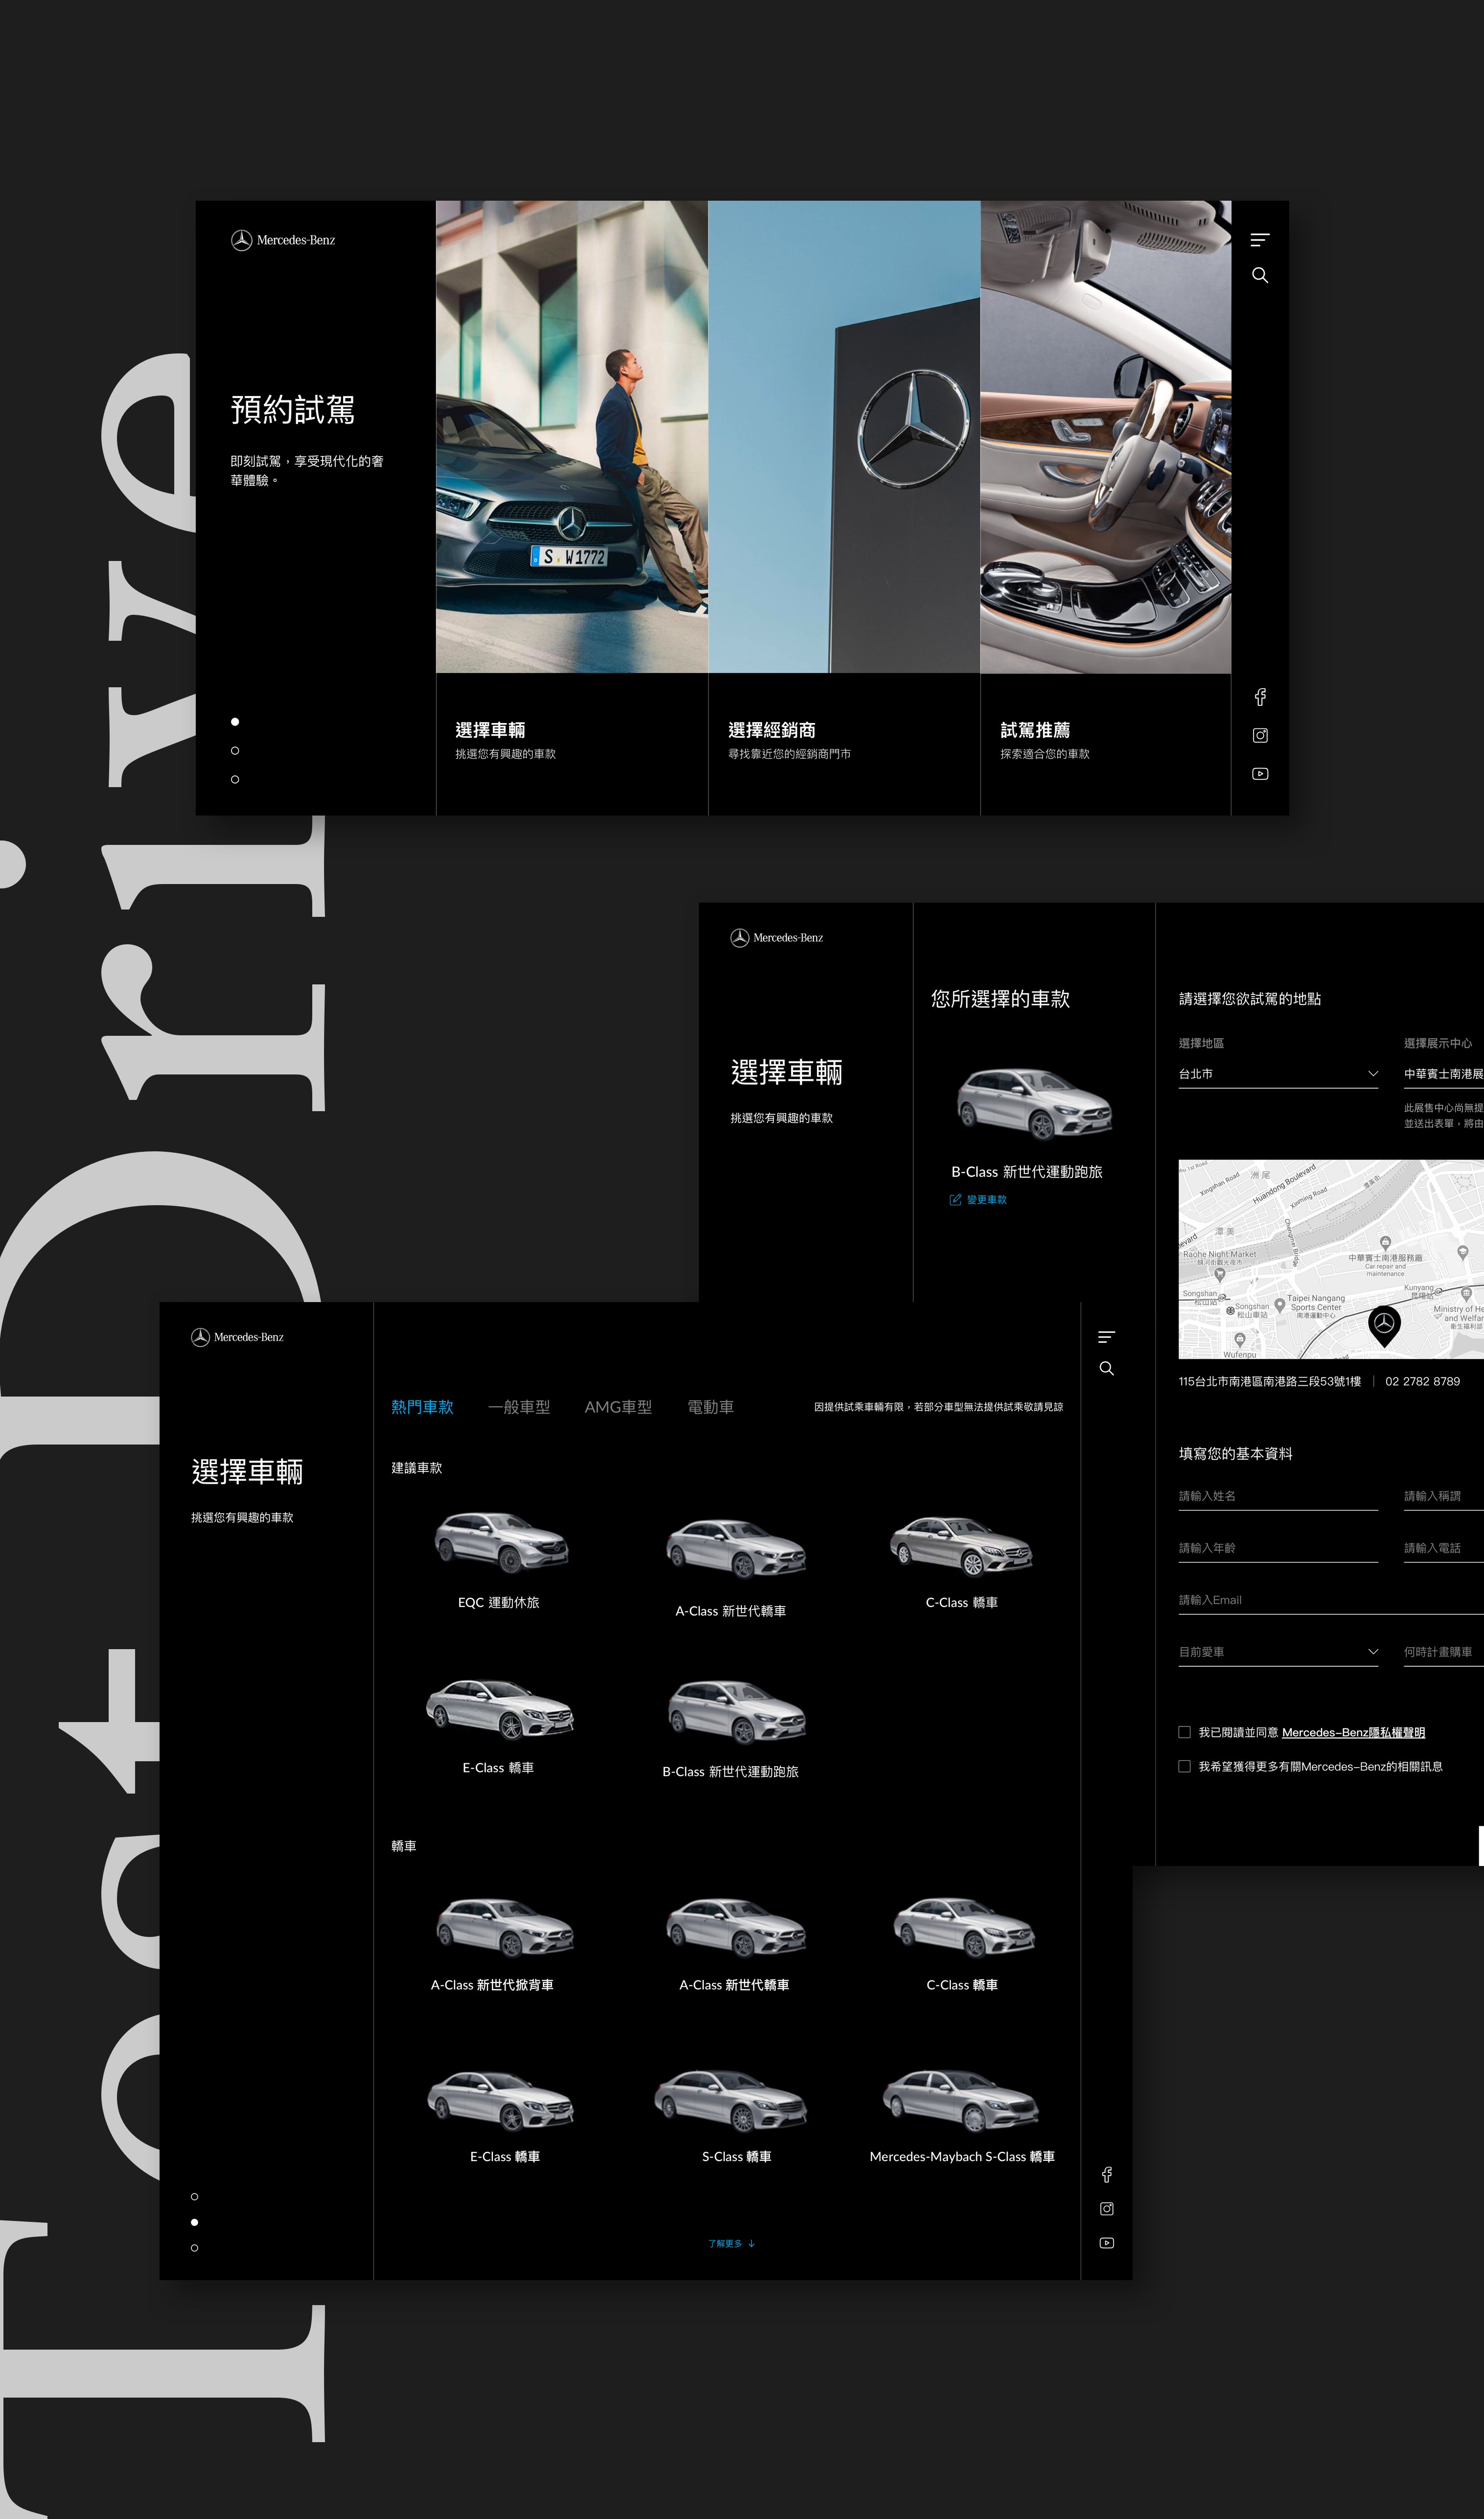Check the Mercedes-Benz privacy agreement box

[x=1184, y=1732]
